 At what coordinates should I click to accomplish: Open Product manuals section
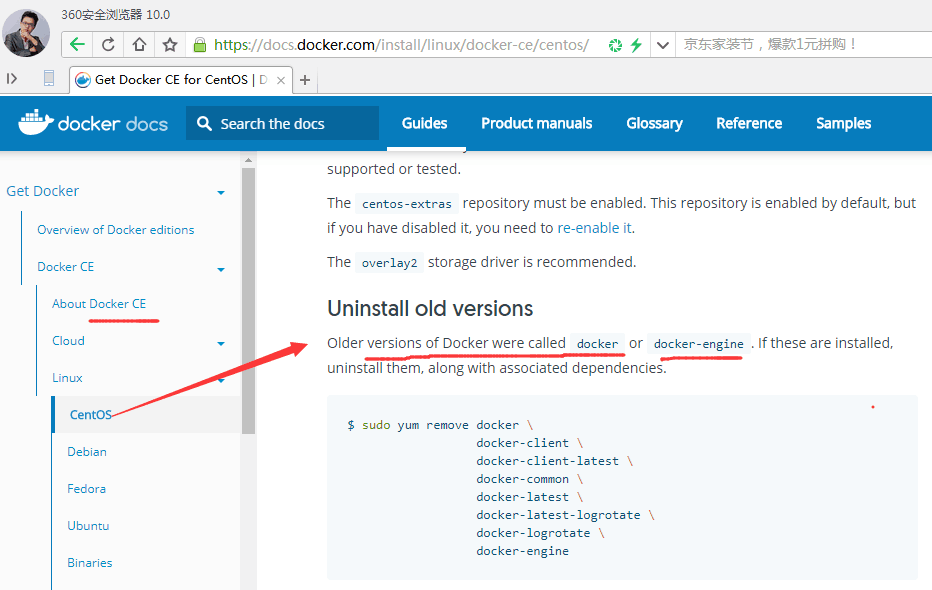coord(537,123)
